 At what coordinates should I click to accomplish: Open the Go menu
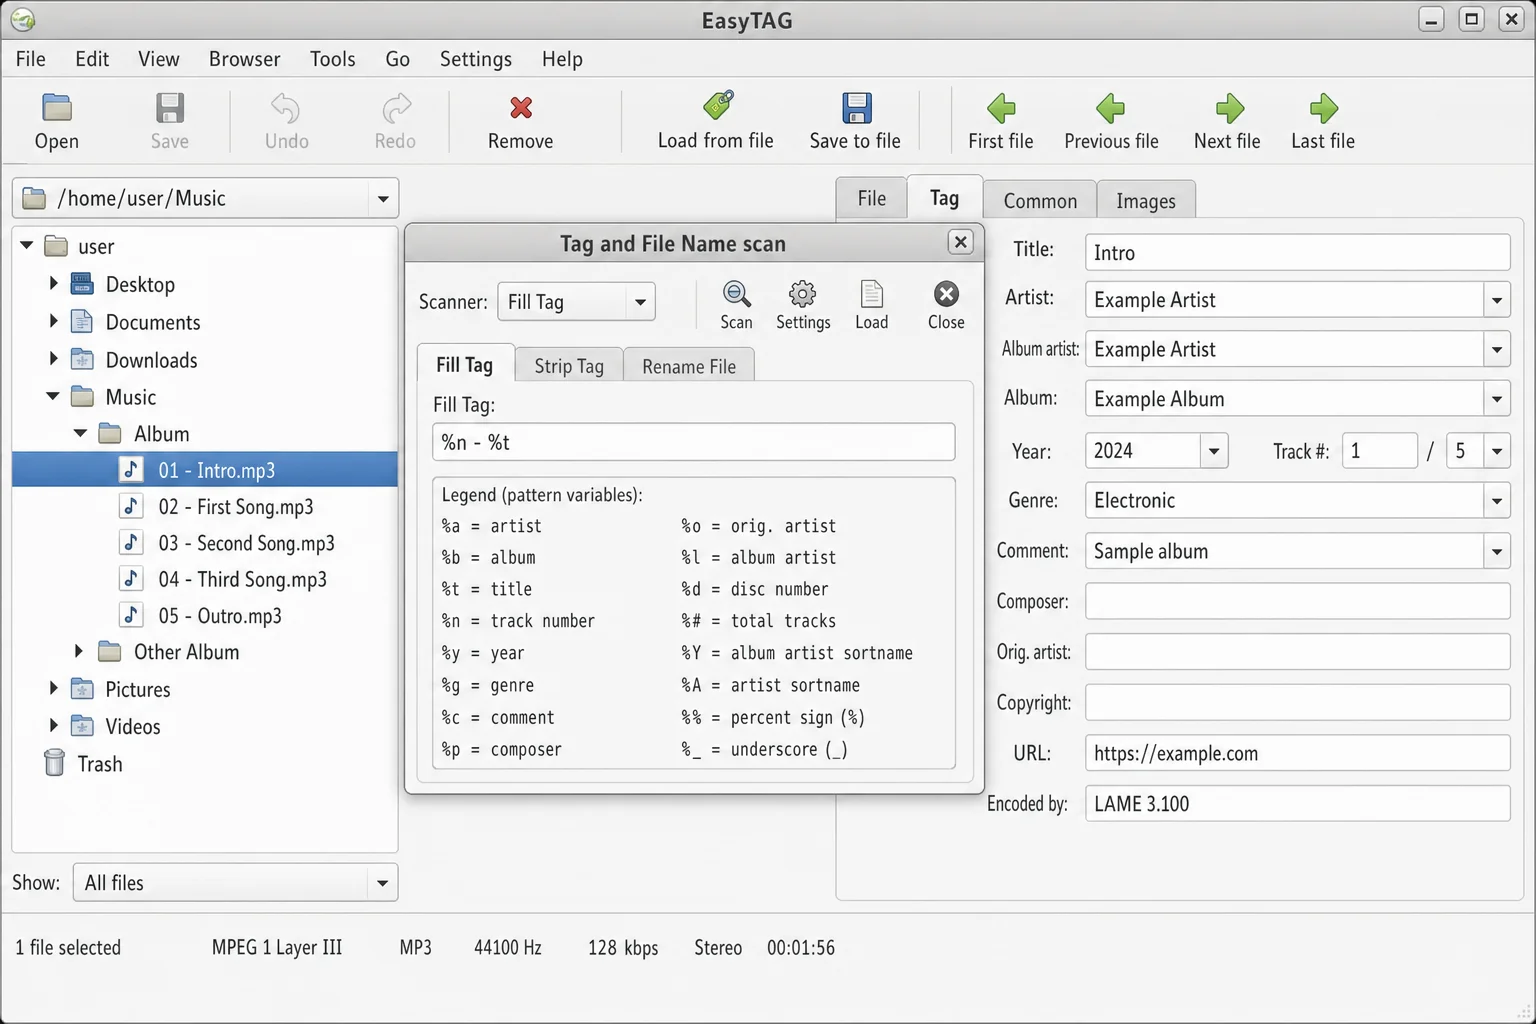tap(398, 59)
